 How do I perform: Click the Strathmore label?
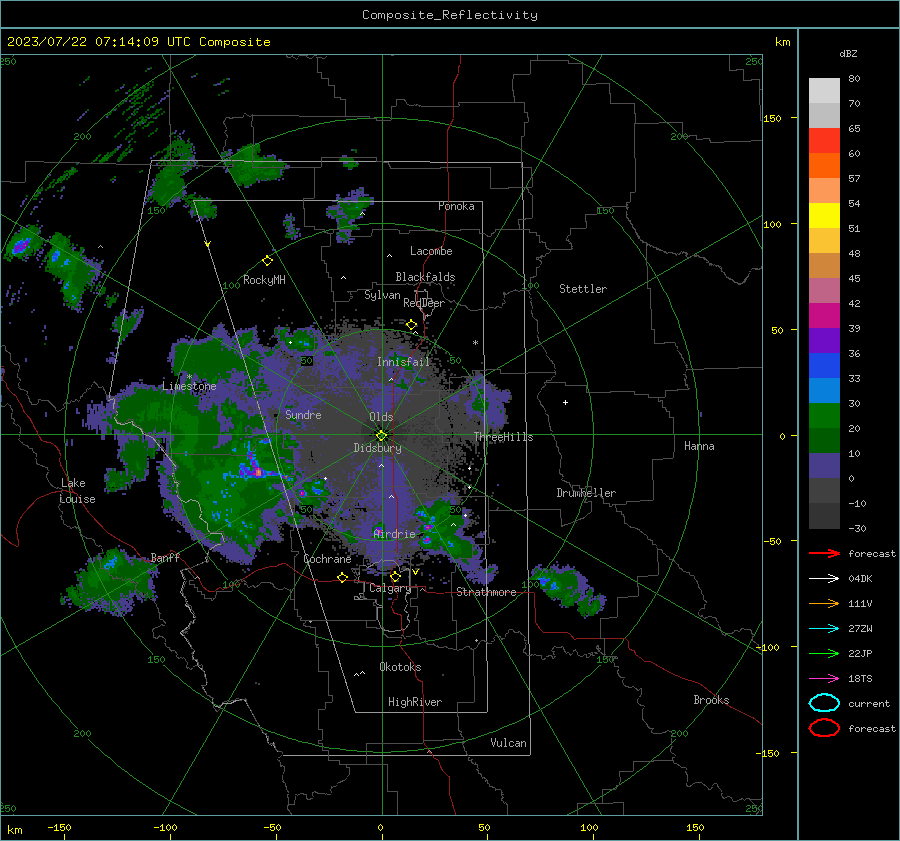pyautogui.click(x=486, y=592)
